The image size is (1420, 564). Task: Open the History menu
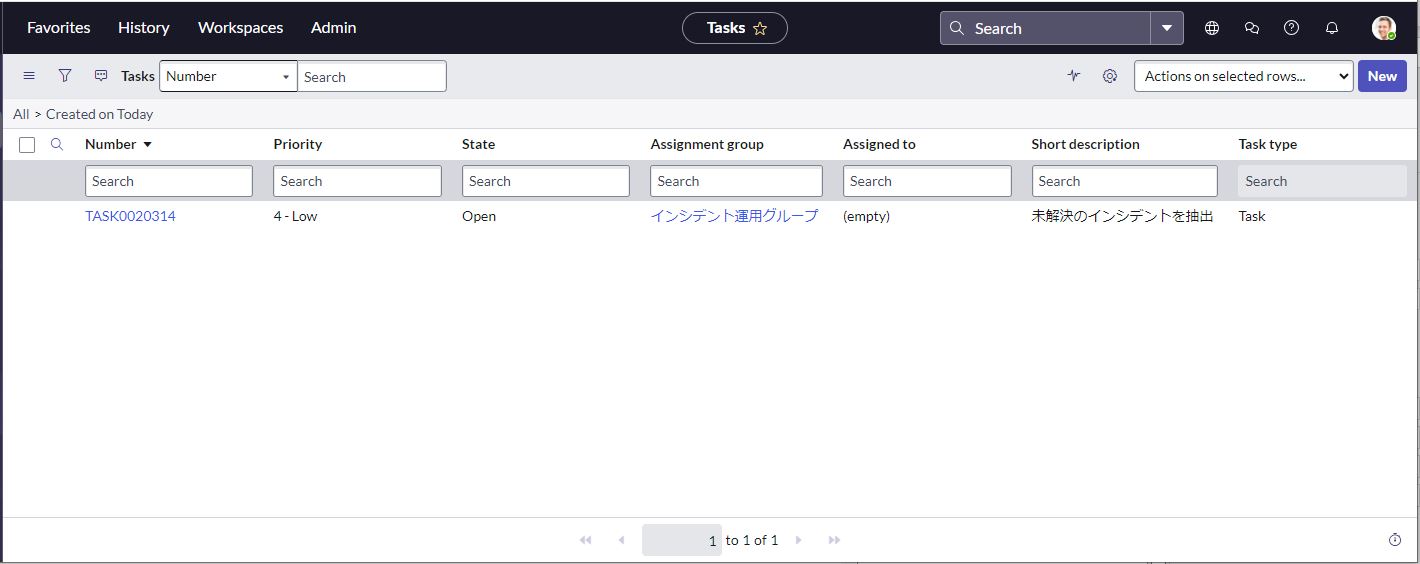[x=143, y=28]
